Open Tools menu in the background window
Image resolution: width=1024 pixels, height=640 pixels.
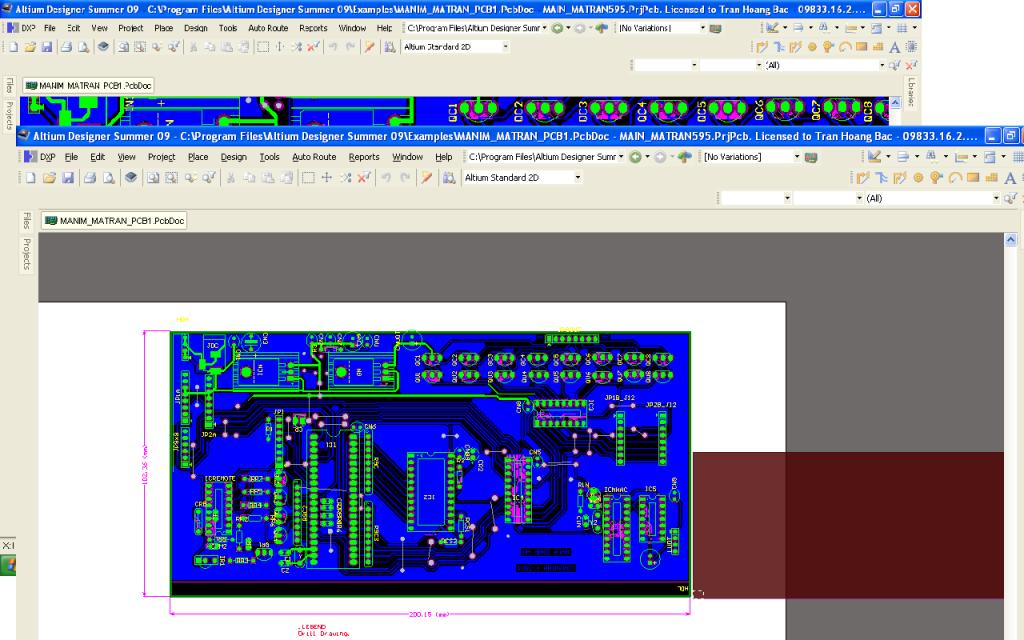228,28
